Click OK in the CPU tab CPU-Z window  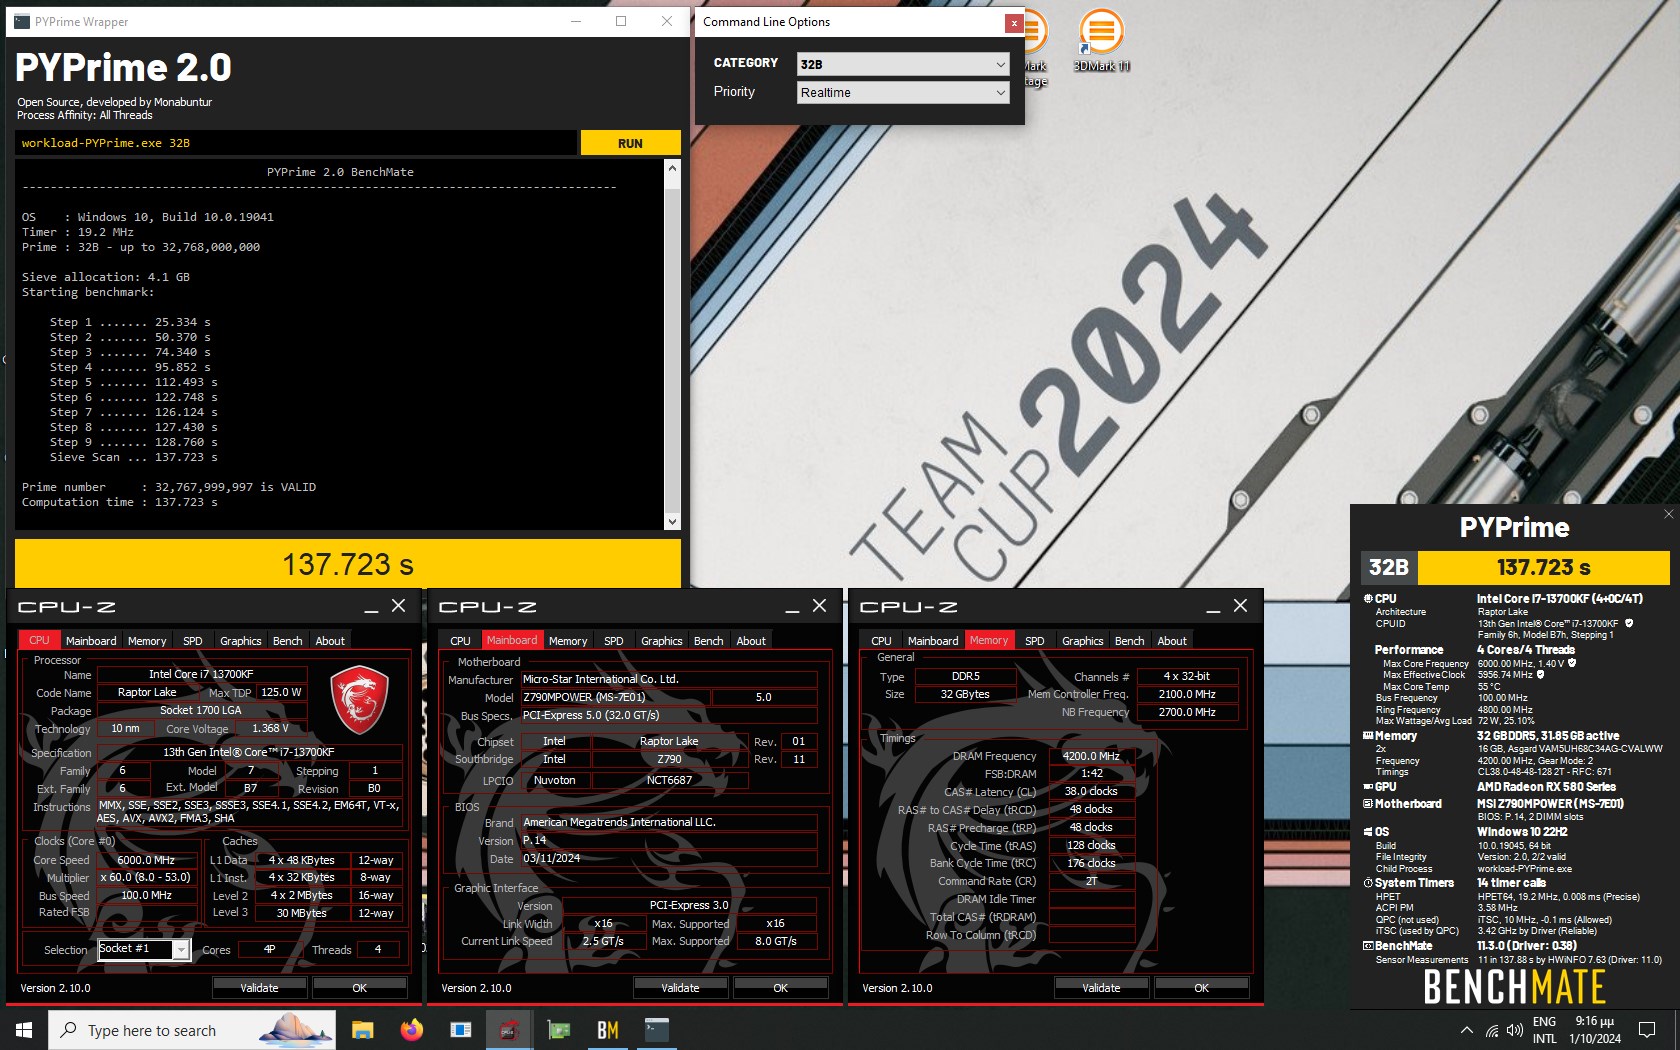pos(360,988)
